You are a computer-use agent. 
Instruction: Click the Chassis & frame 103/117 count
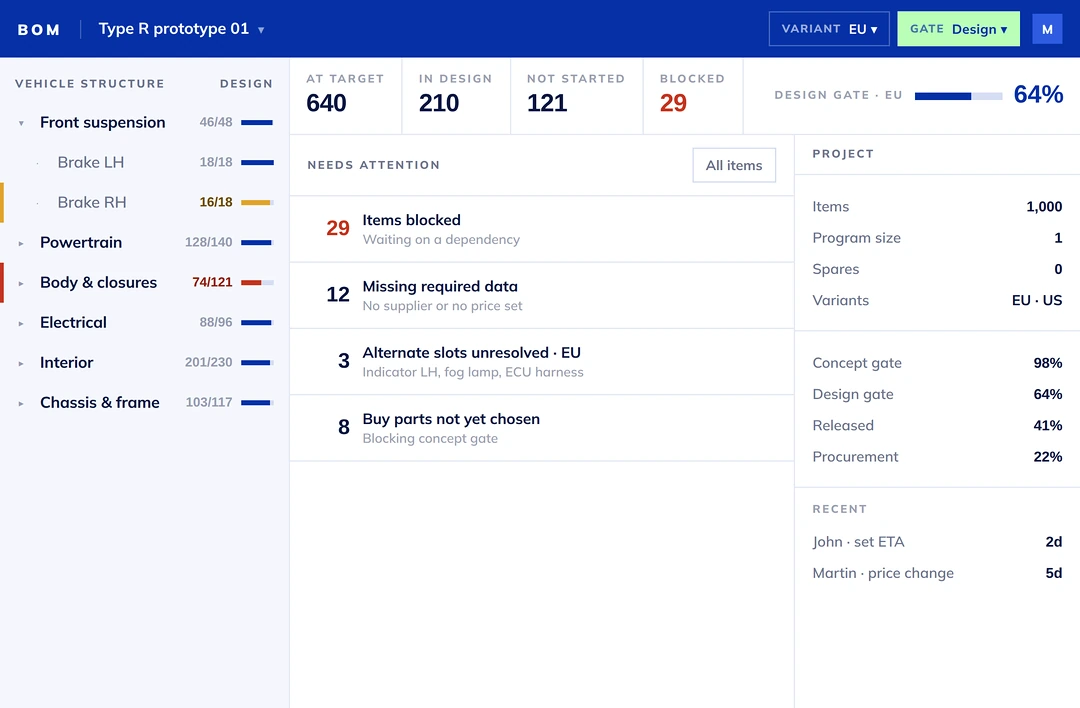(209, 402)
